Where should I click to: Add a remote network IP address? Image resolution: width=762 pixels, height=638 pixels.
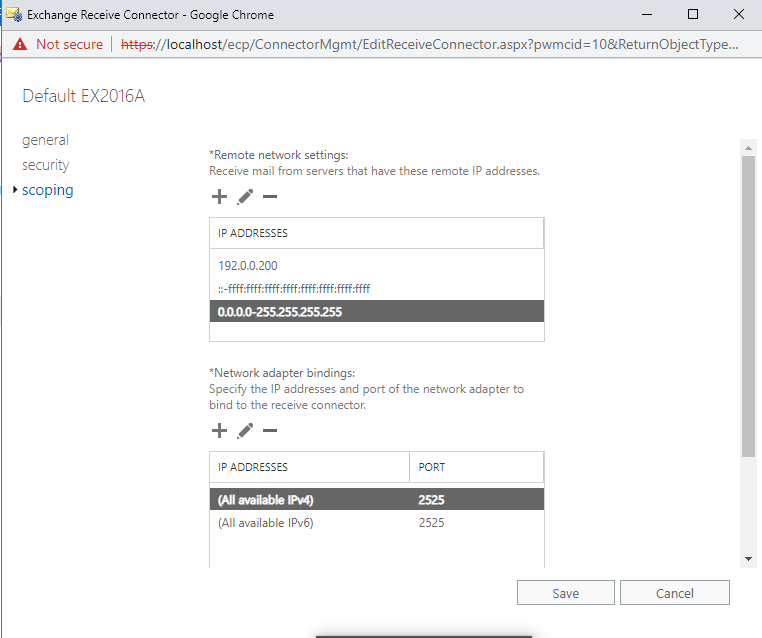[219, 197]
